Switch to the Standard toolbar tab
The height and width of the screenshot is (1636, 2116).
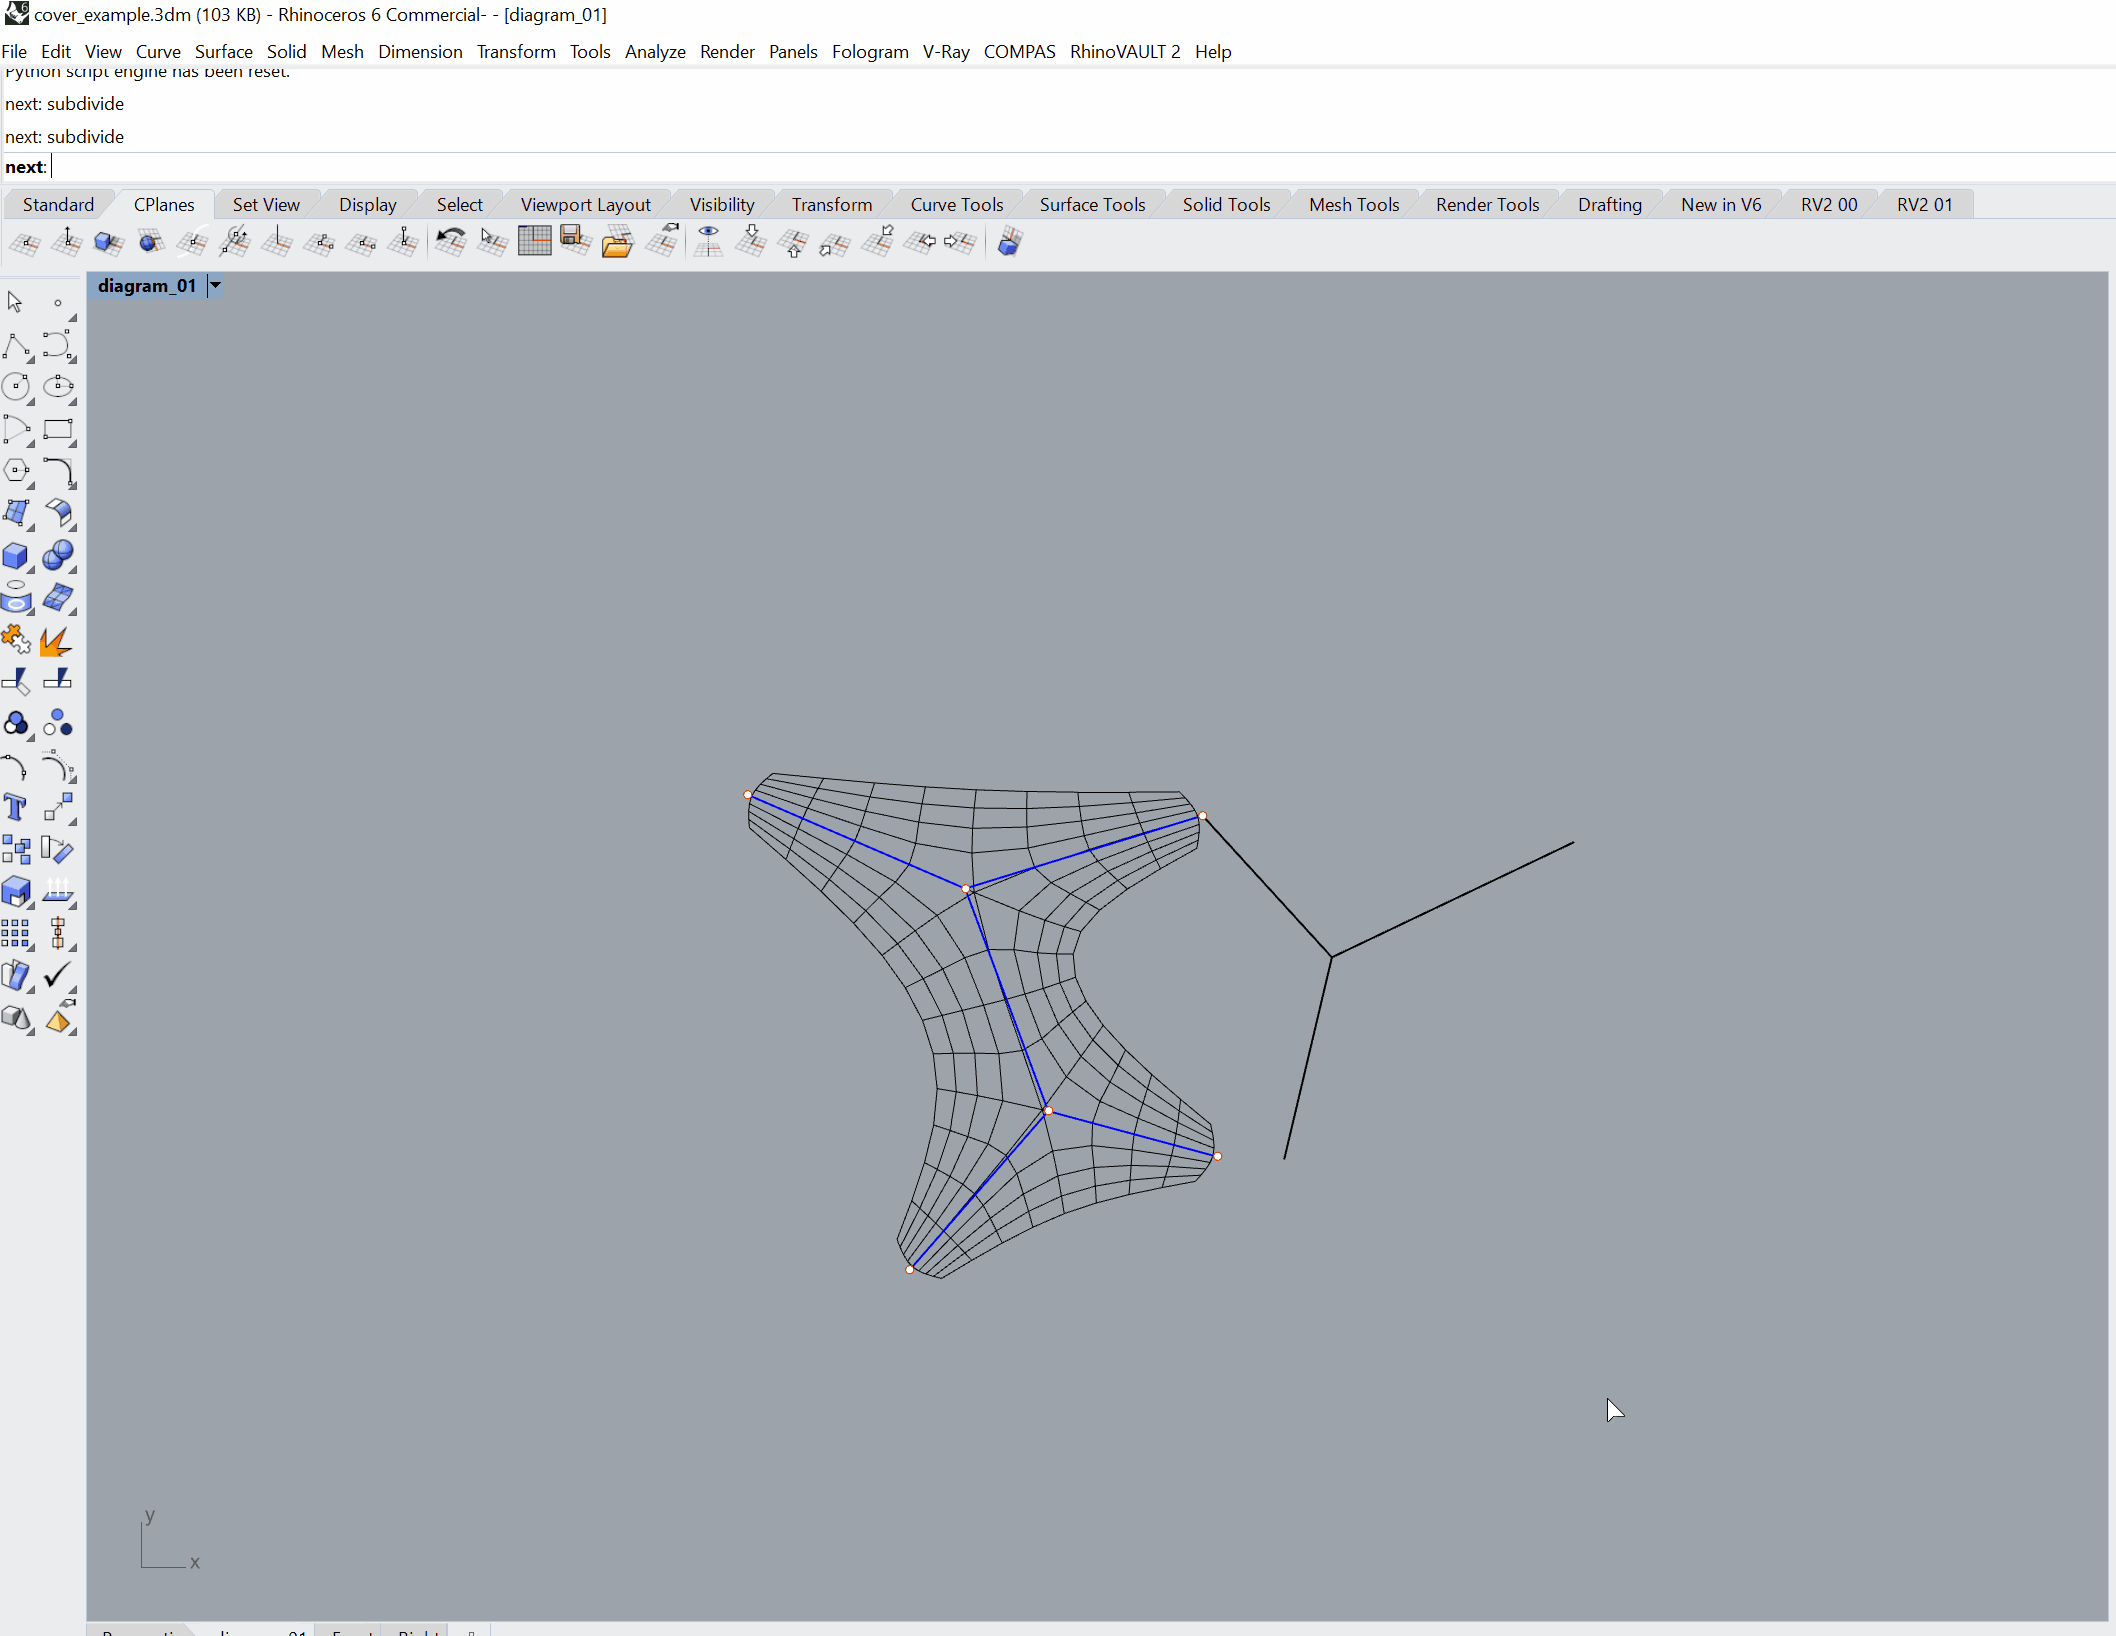click(58, 205)
